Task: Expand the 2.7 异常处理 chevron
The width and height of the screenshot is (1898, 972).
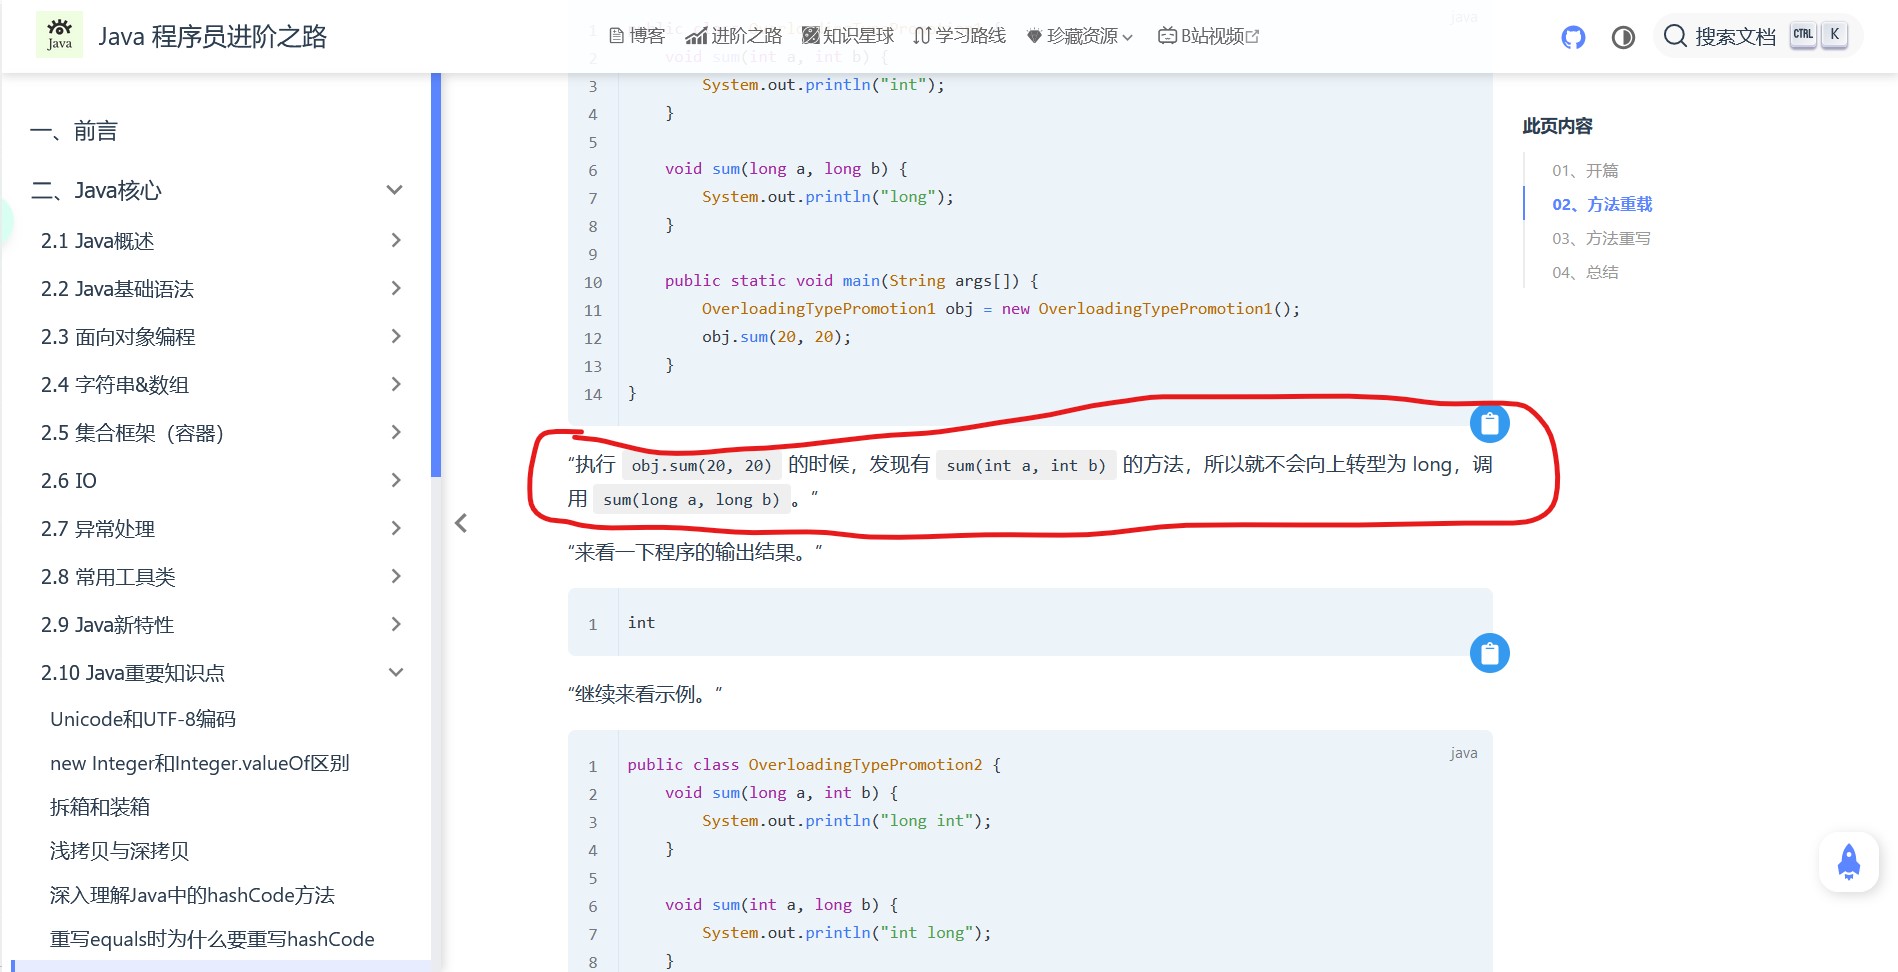Action: [x=396, y=528]
